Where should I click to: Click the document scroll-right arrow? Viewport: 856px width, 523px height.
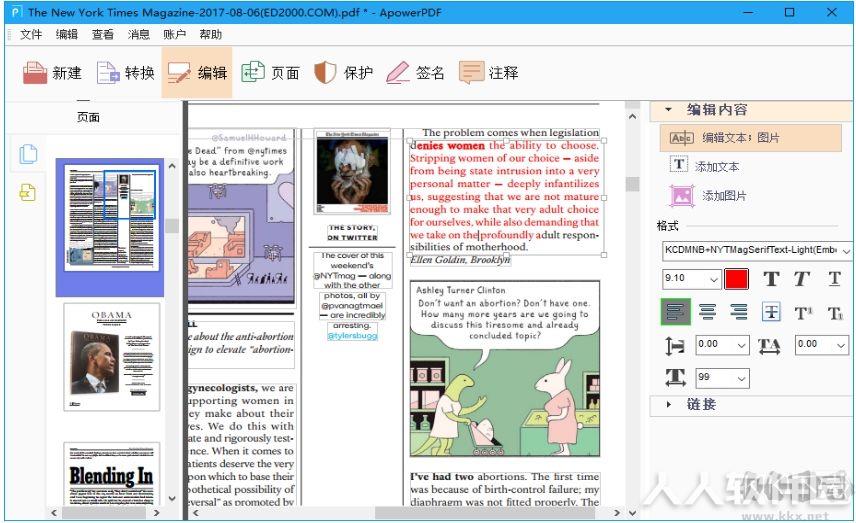tap(617, 513)
